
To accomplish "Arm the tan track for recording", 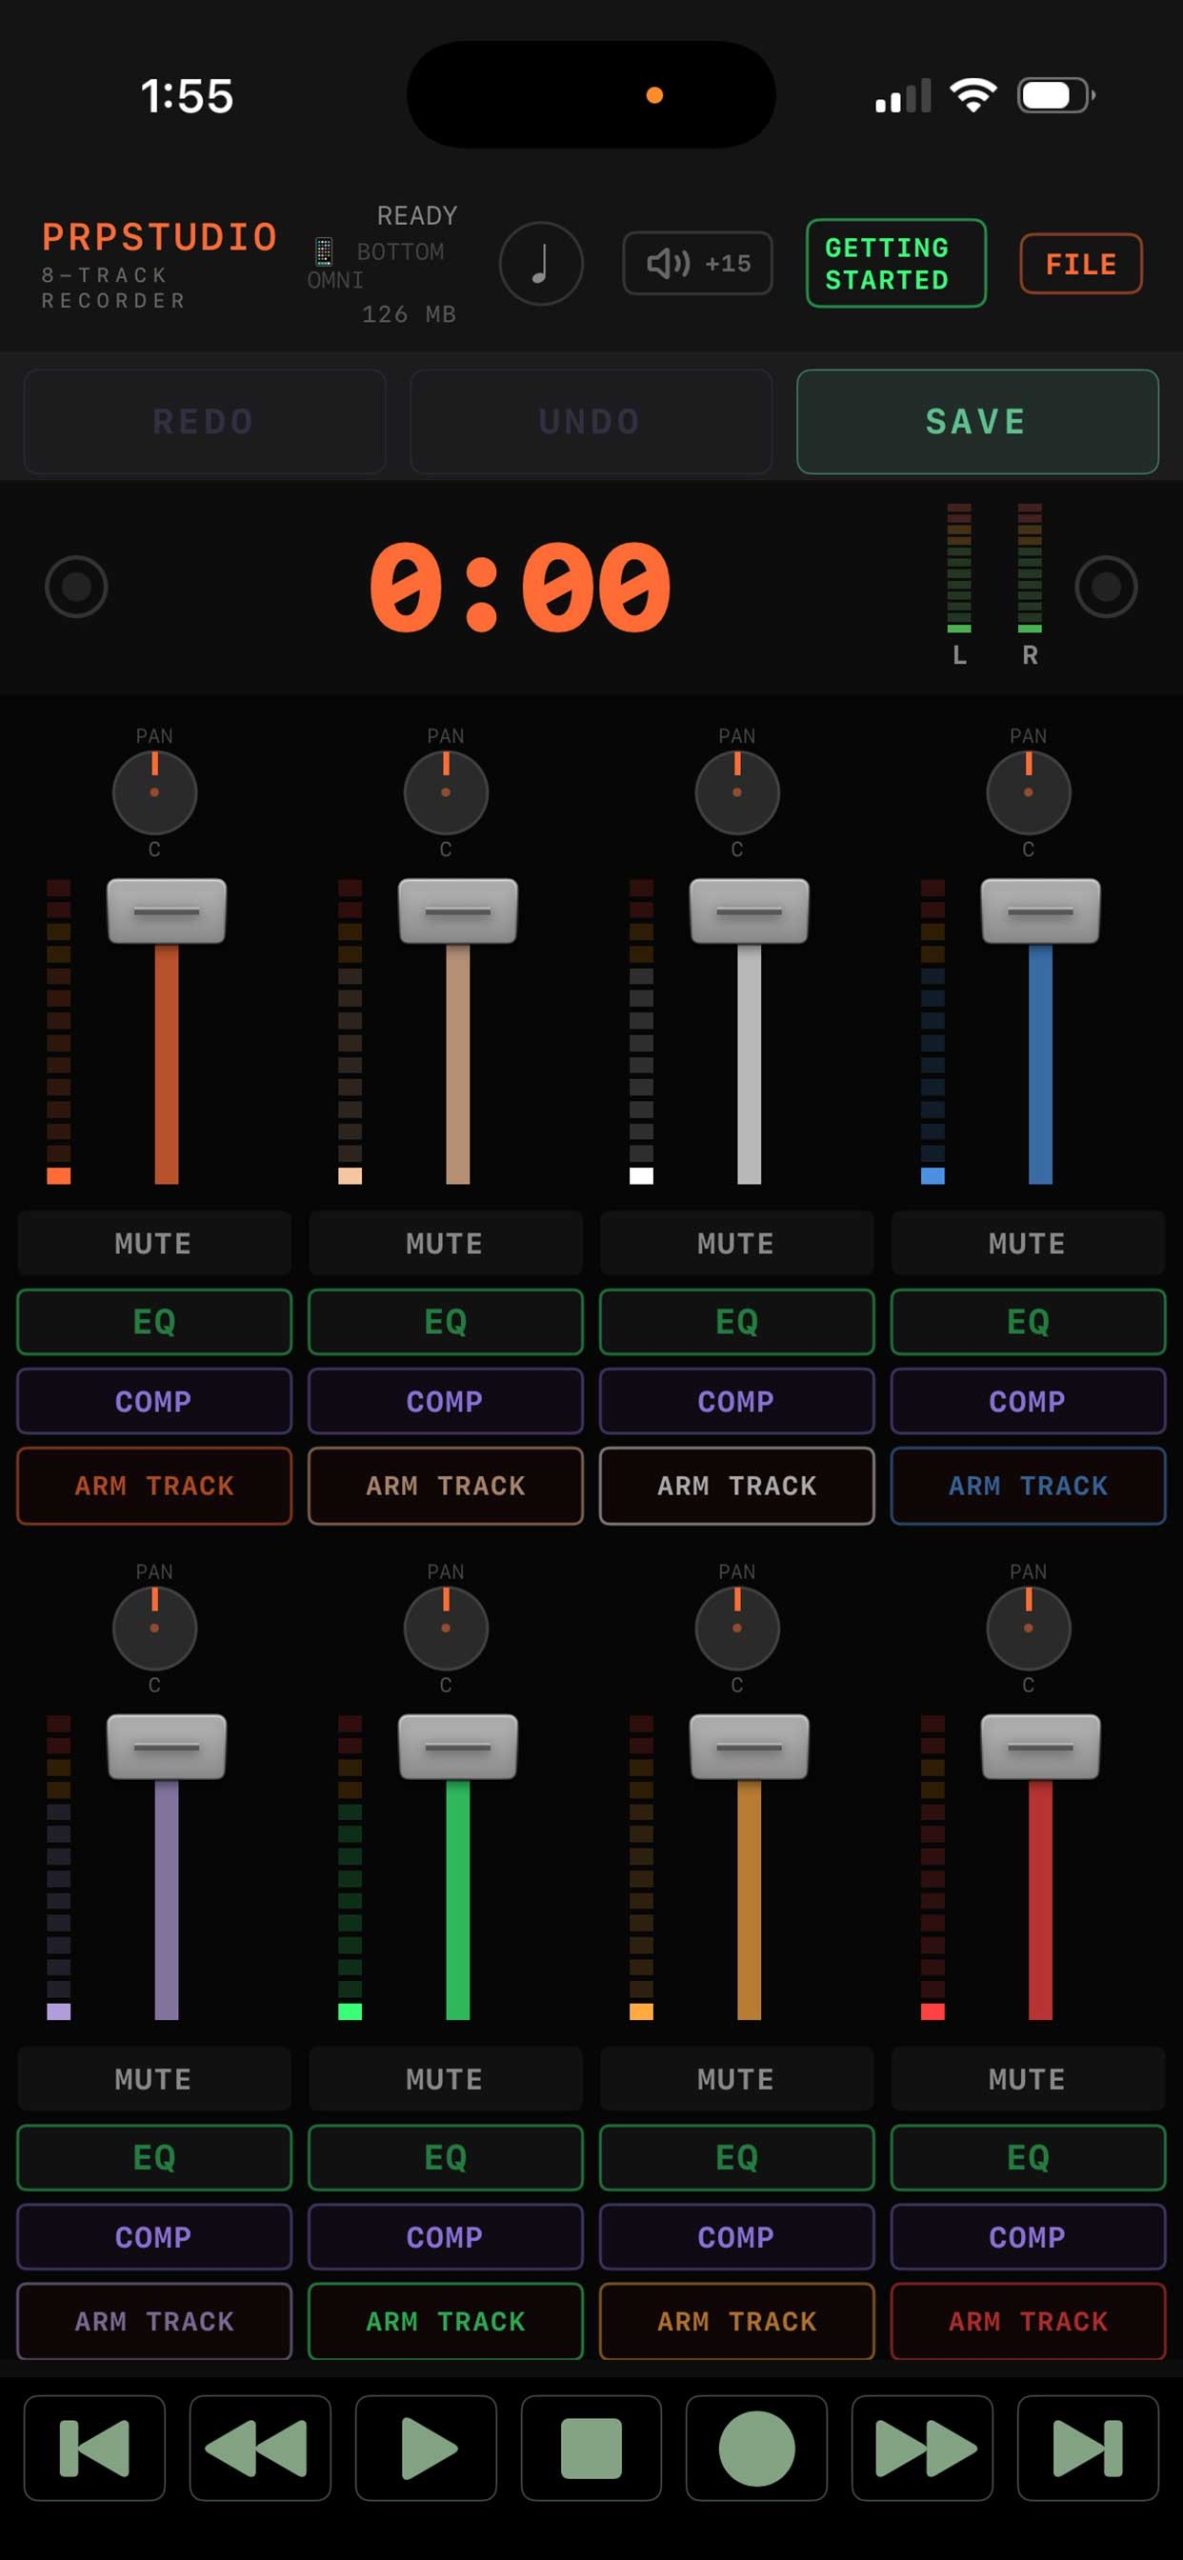I will (446, 1486).
